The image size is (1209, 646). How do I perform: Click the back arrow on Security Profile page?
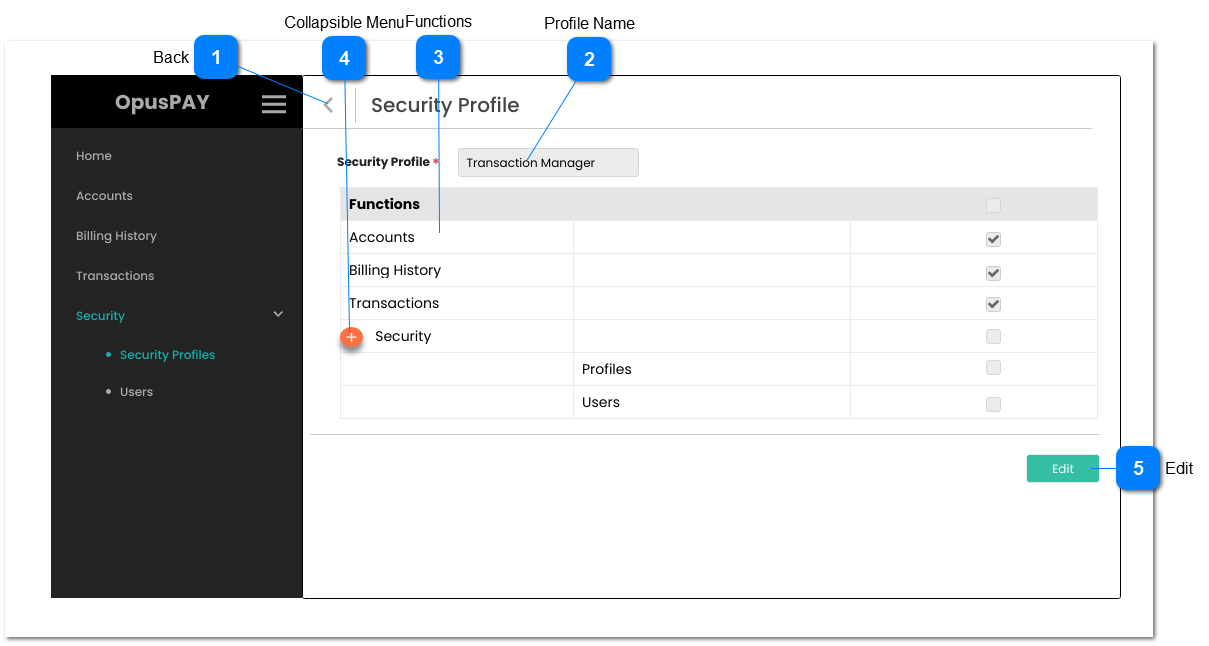[326, 103]
